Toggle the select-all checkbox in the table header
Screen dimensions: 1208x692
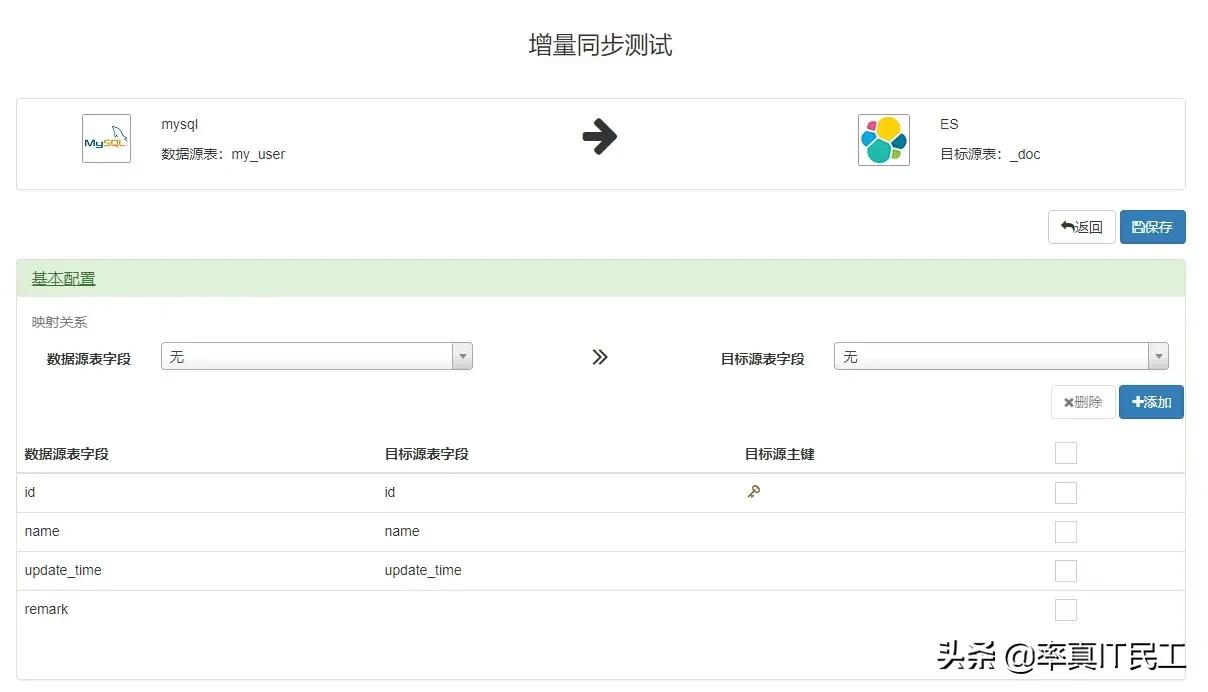pos(1065,453)
